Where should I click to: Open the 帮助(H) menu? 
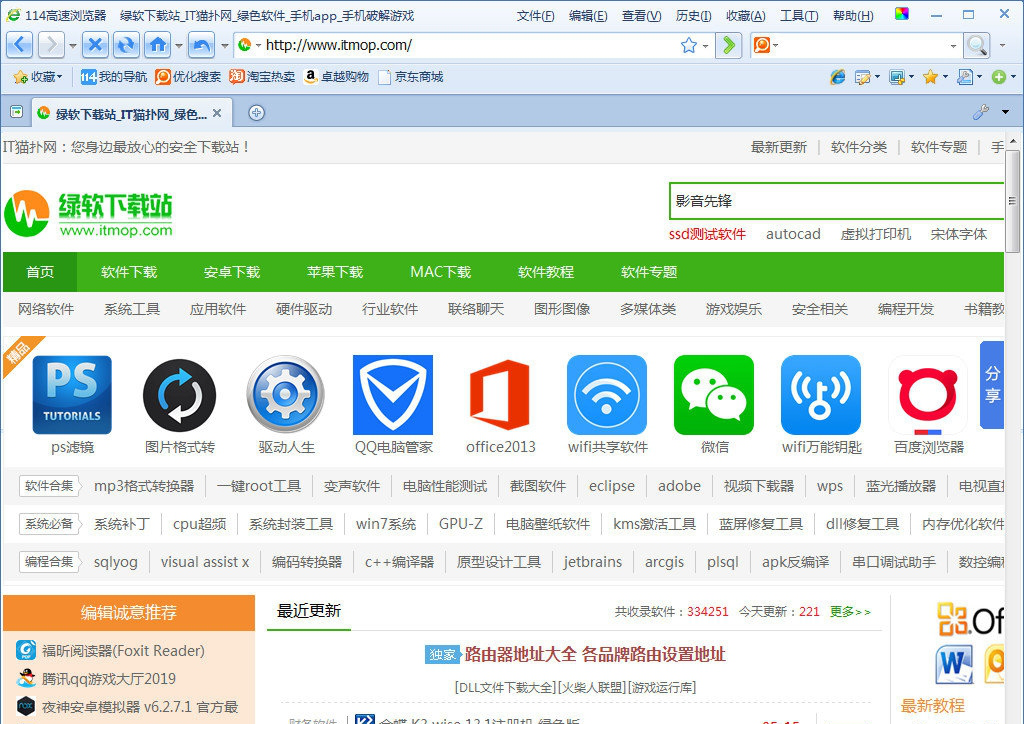[x=853, y=16]
